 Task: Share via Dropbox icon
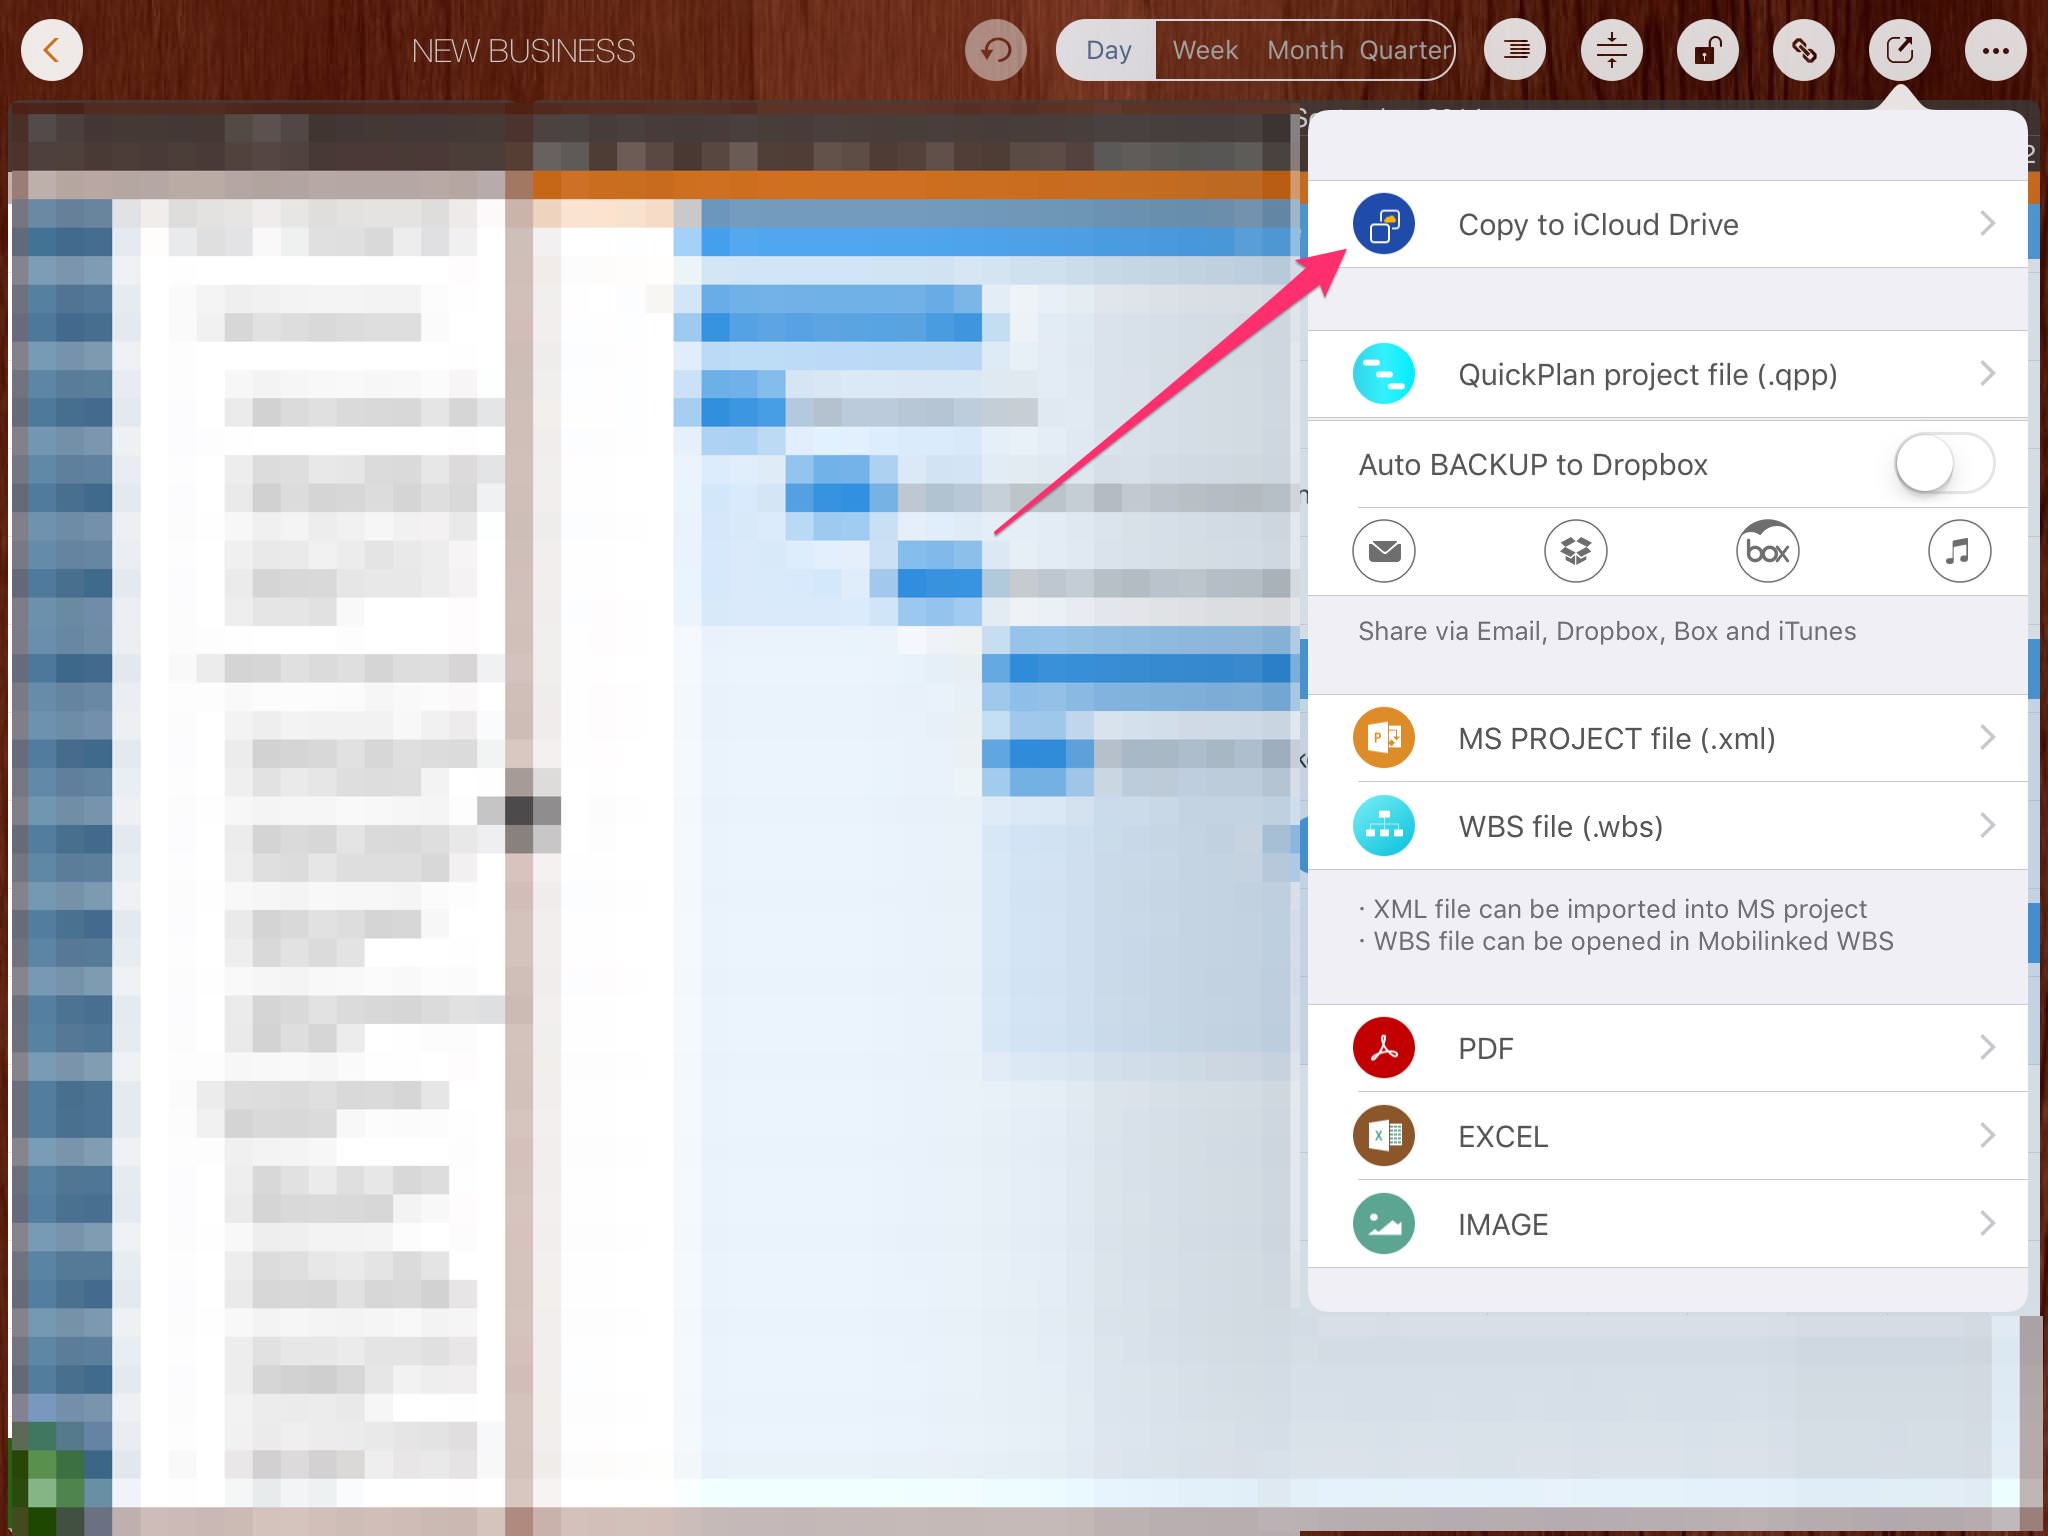[x=1576, y=551]
